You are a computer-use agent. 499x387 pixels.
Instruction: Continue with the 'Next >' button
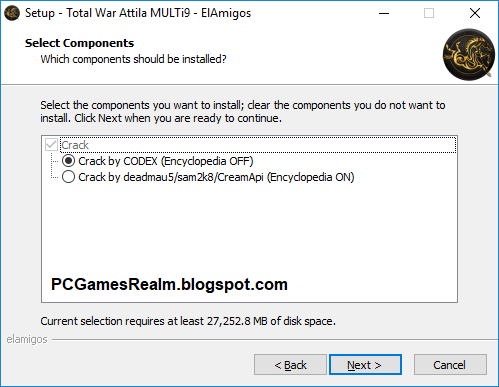(x=365, y=365)
